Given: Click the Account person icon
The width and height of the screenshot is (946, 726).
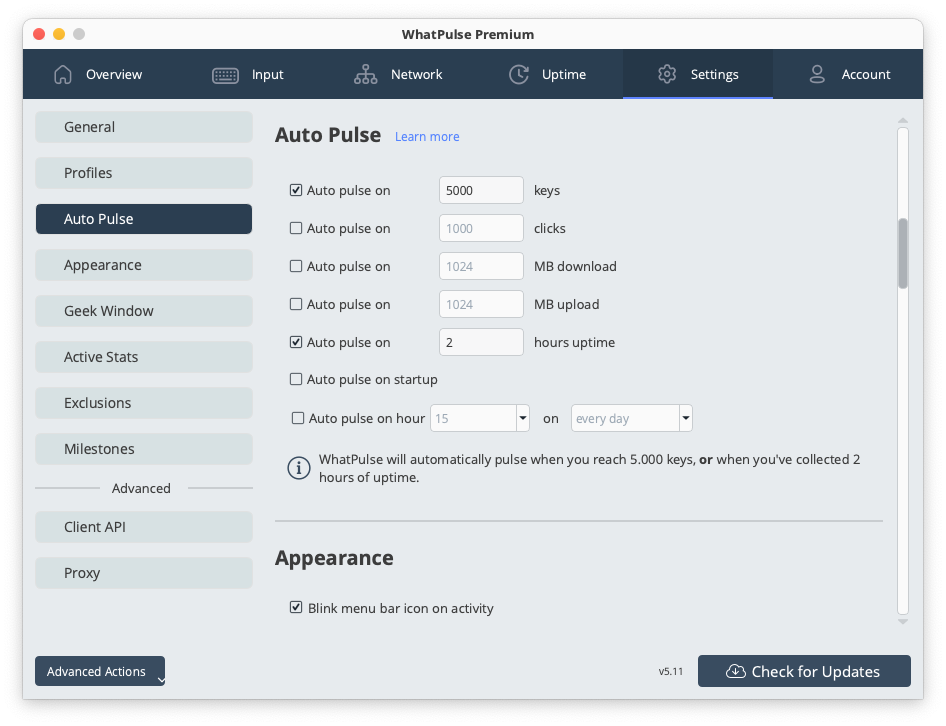Looking at the screenshot, I should click(x=817, y=74).
